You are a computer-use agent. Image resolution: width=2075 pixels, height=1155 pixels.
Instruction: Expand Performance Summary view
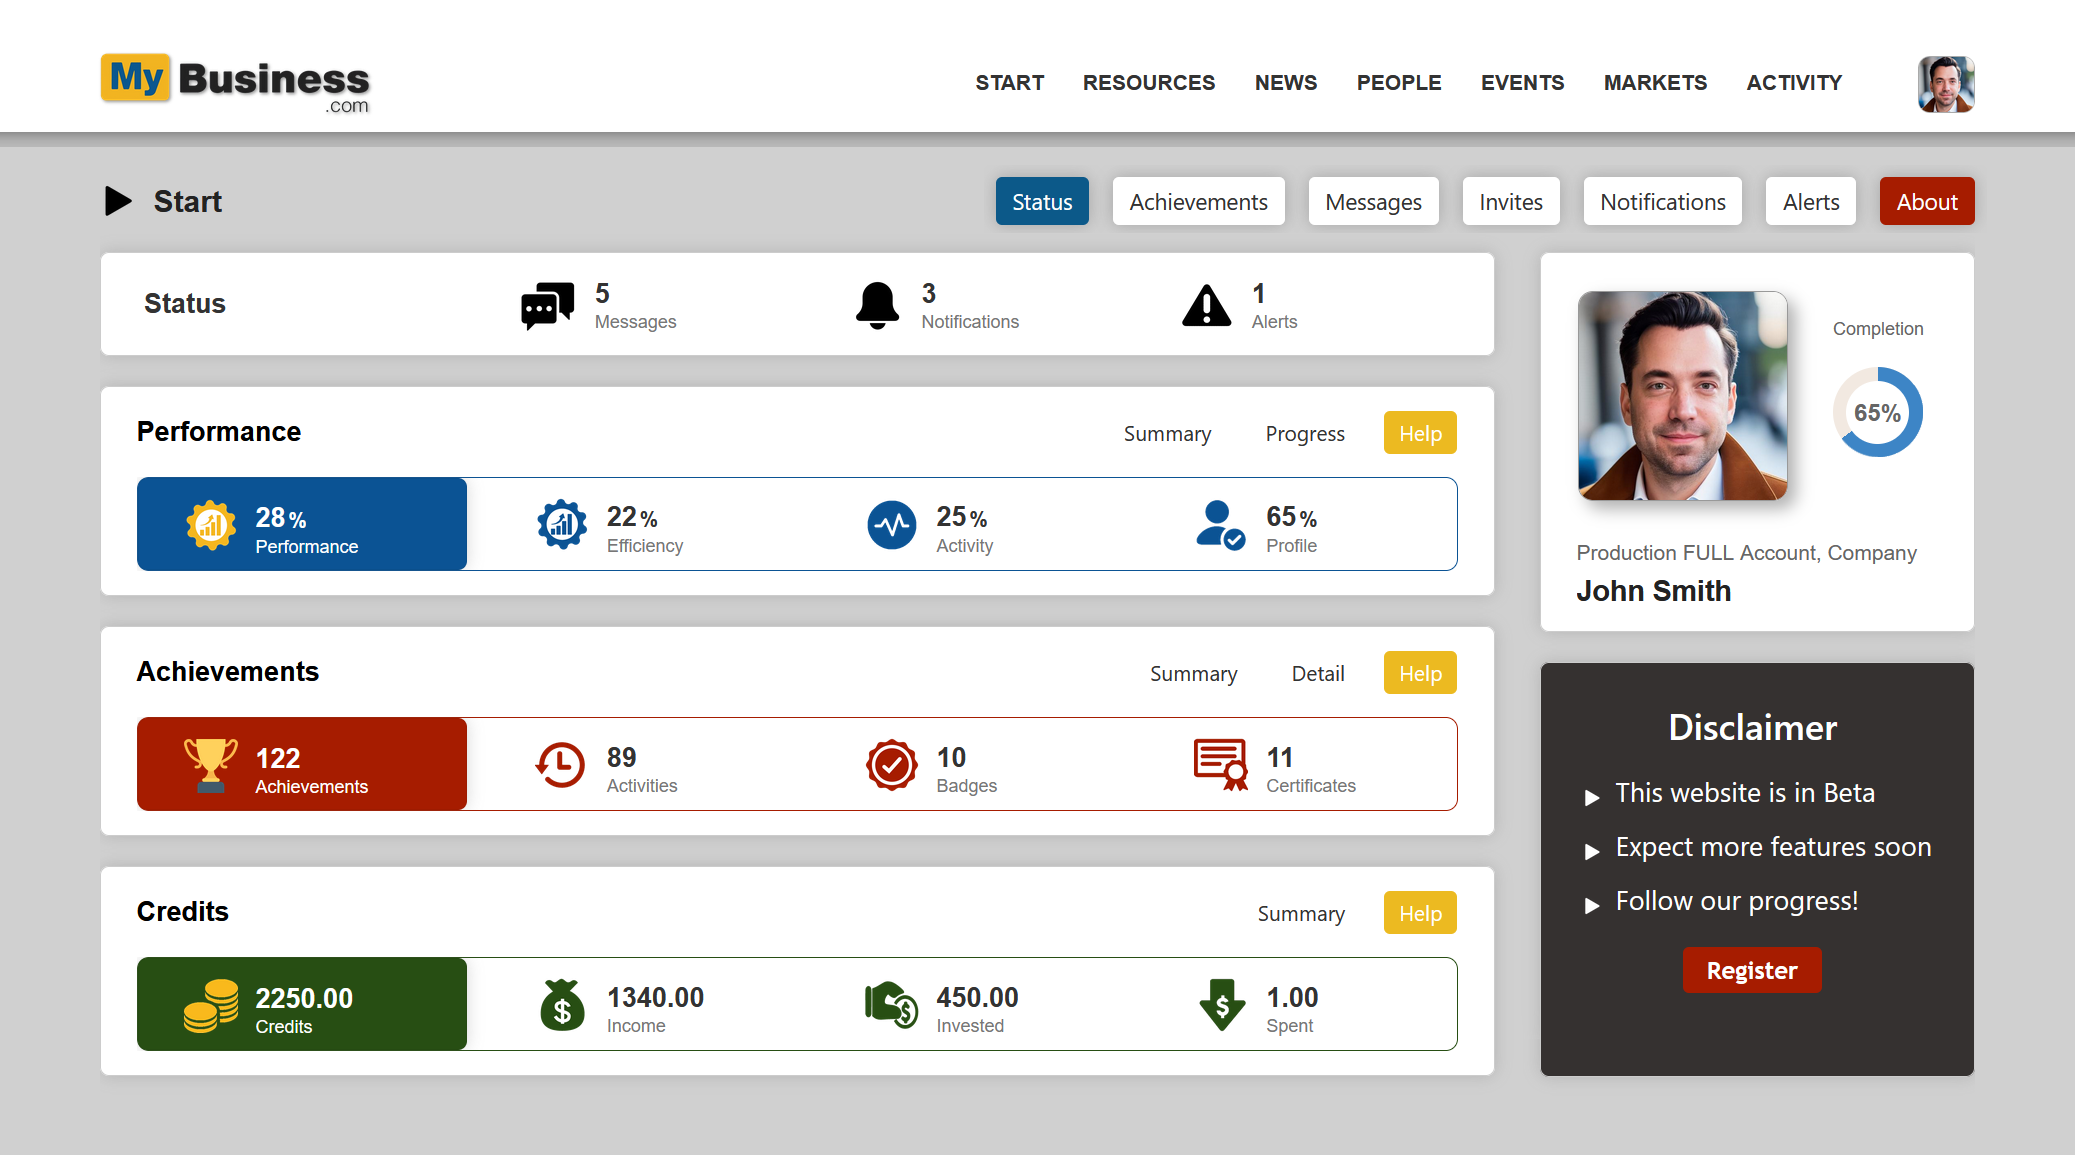(1166, 432)
